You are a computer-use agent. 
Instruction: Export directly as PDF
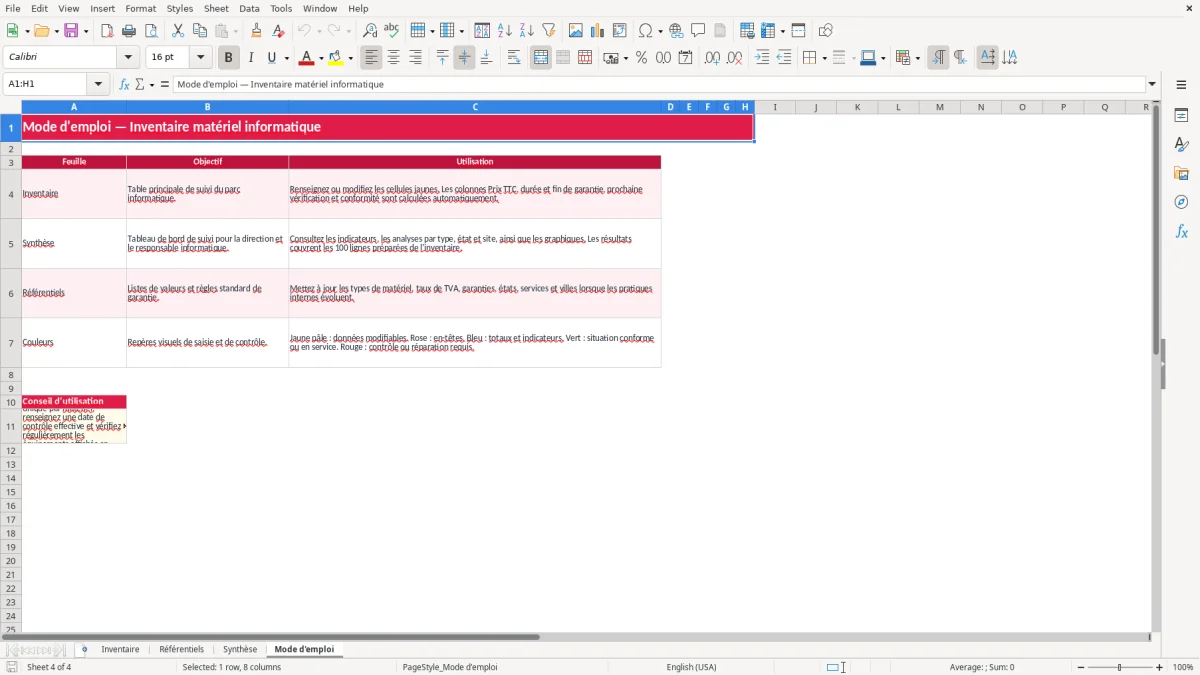pyautogui.click(x=107, y=31)
